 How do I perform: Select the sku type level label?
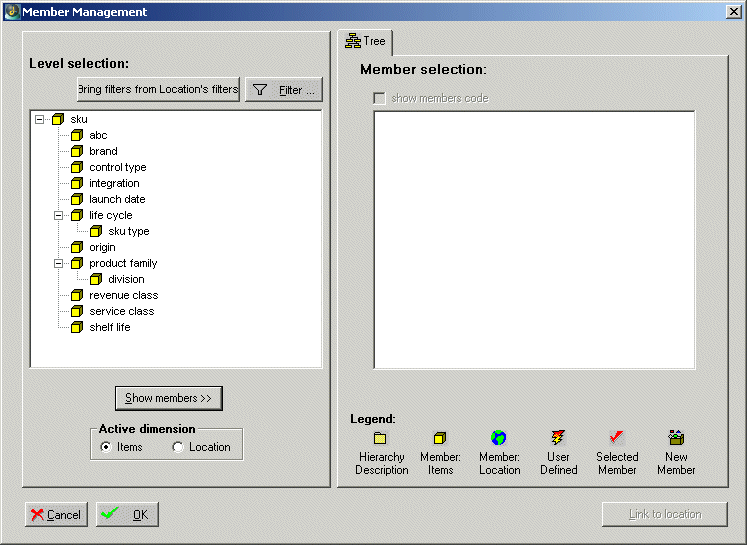tap(129, 232)
